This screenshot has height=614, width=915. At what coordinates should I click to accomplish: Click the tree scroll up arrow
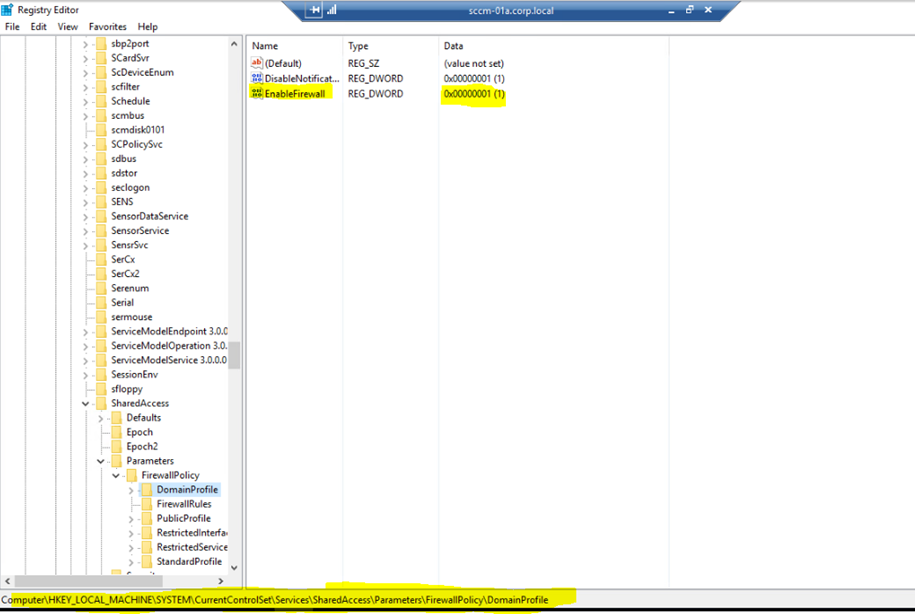(x=234, y=44)
